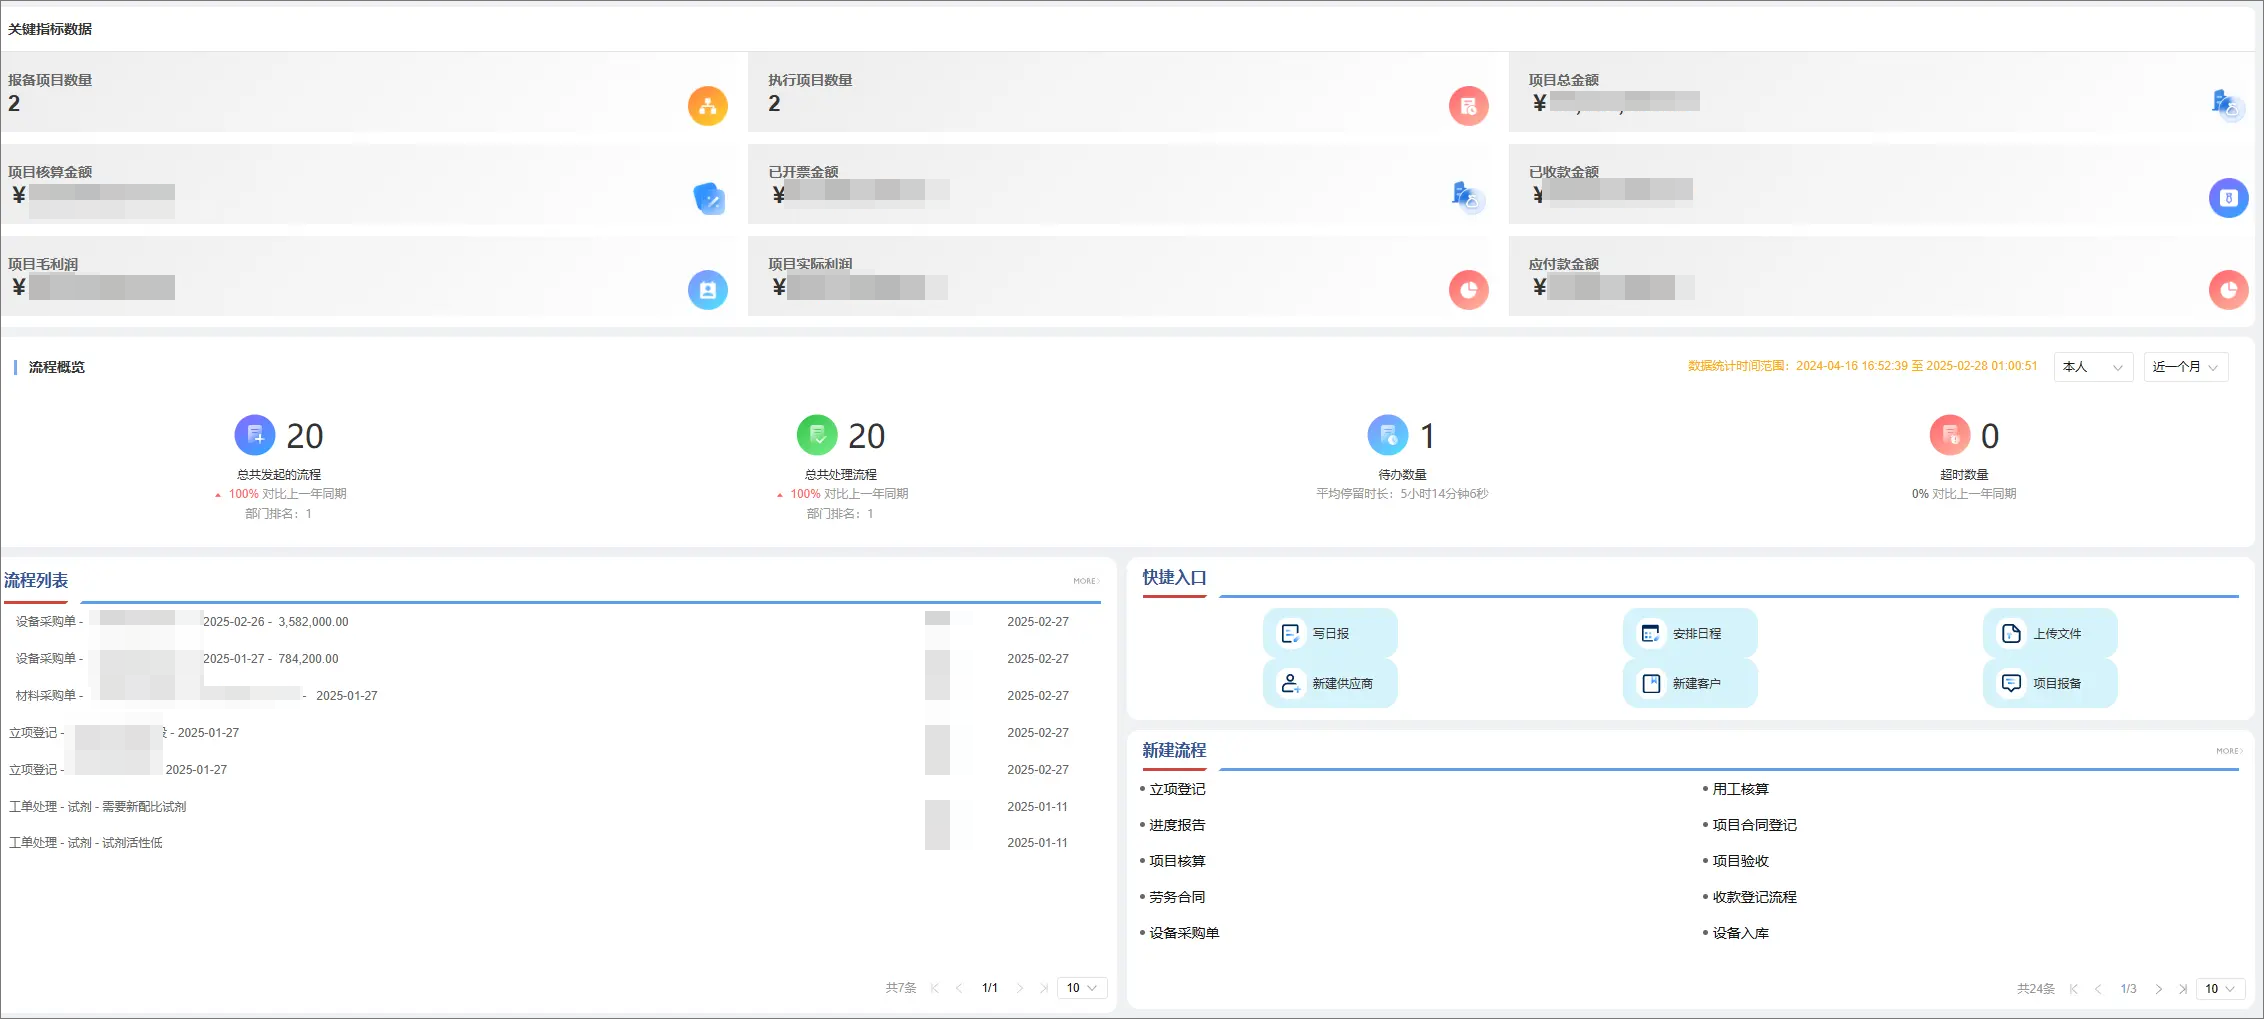The image size is (2264, 1019).
Task: Start the 设备采购单 workflow
Action: [x=1184, y=933]
